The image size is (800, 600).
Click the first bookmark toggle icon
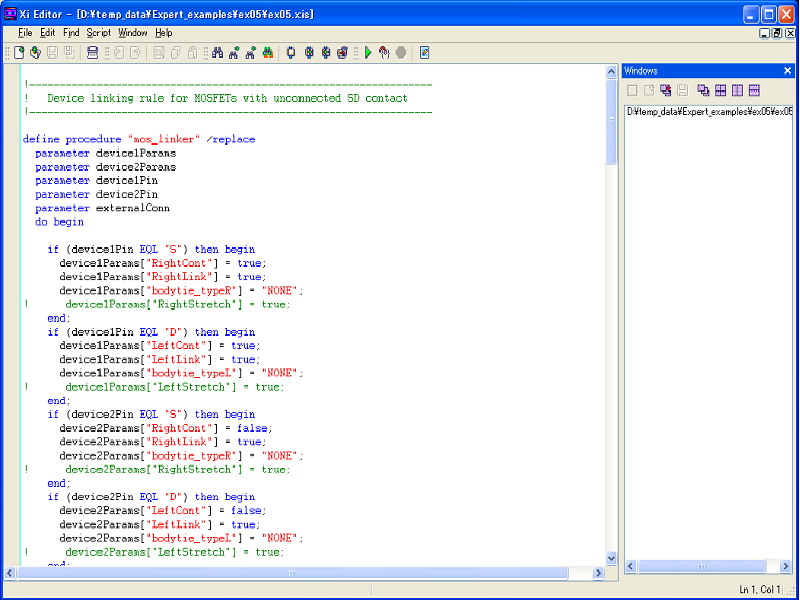(291, 53)
